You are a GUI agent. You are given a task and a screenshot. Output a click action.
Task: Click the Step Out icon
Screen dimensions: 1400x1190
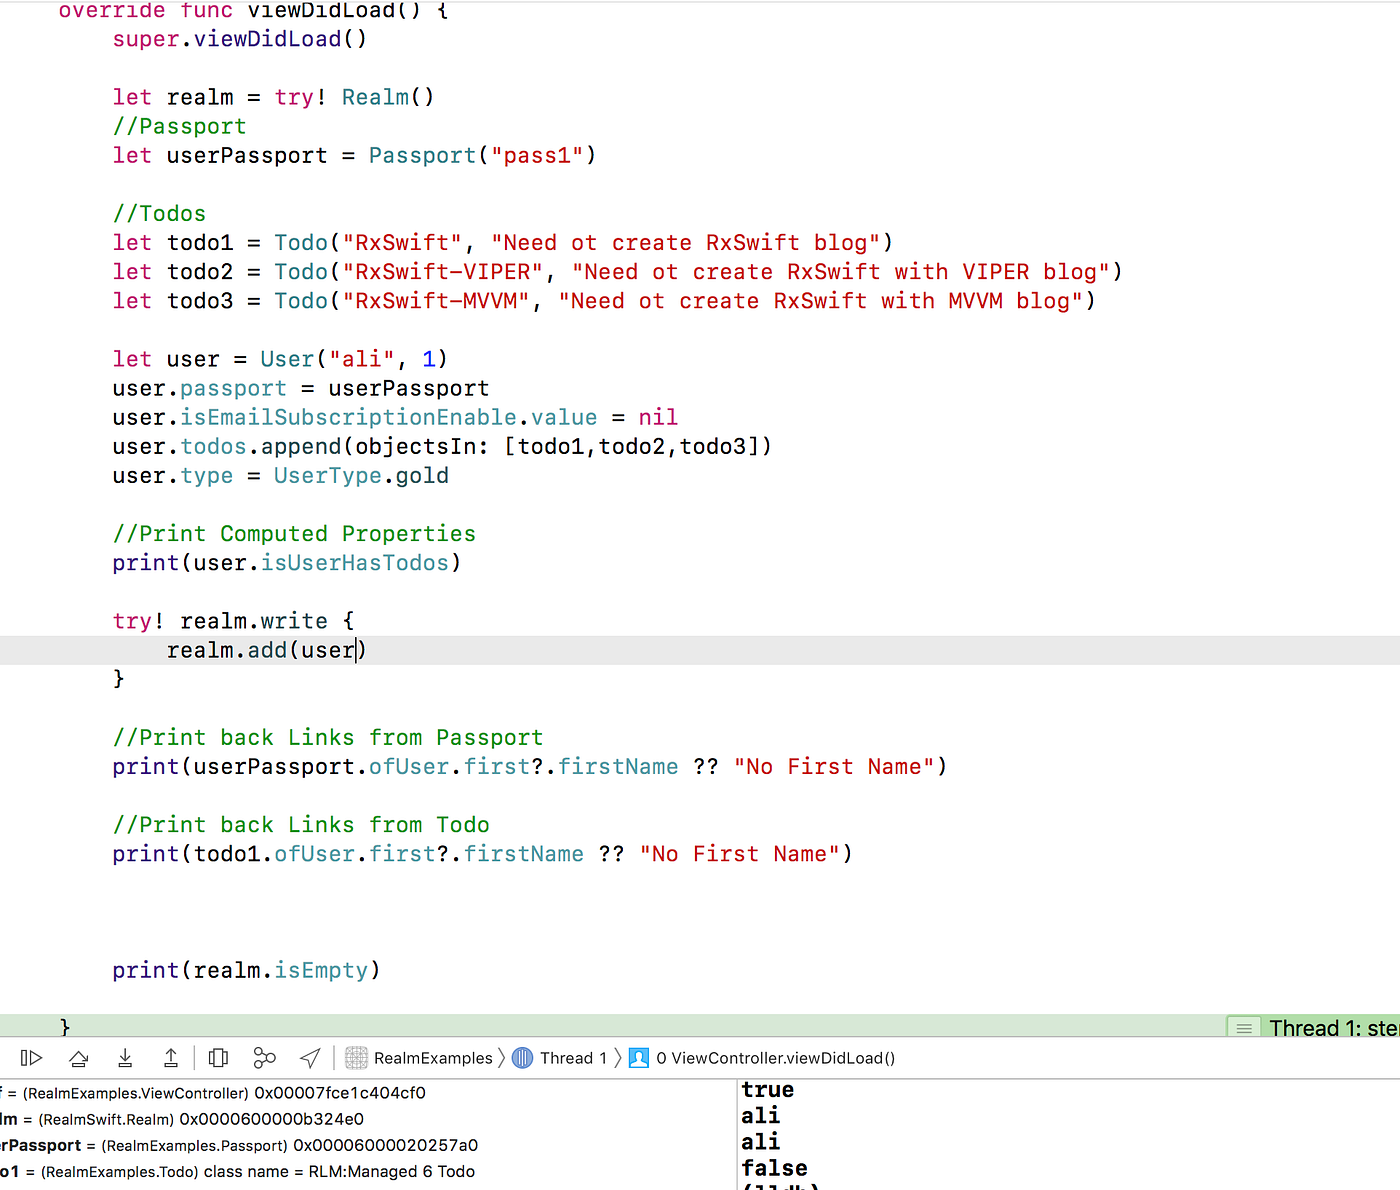point(171,1057)
